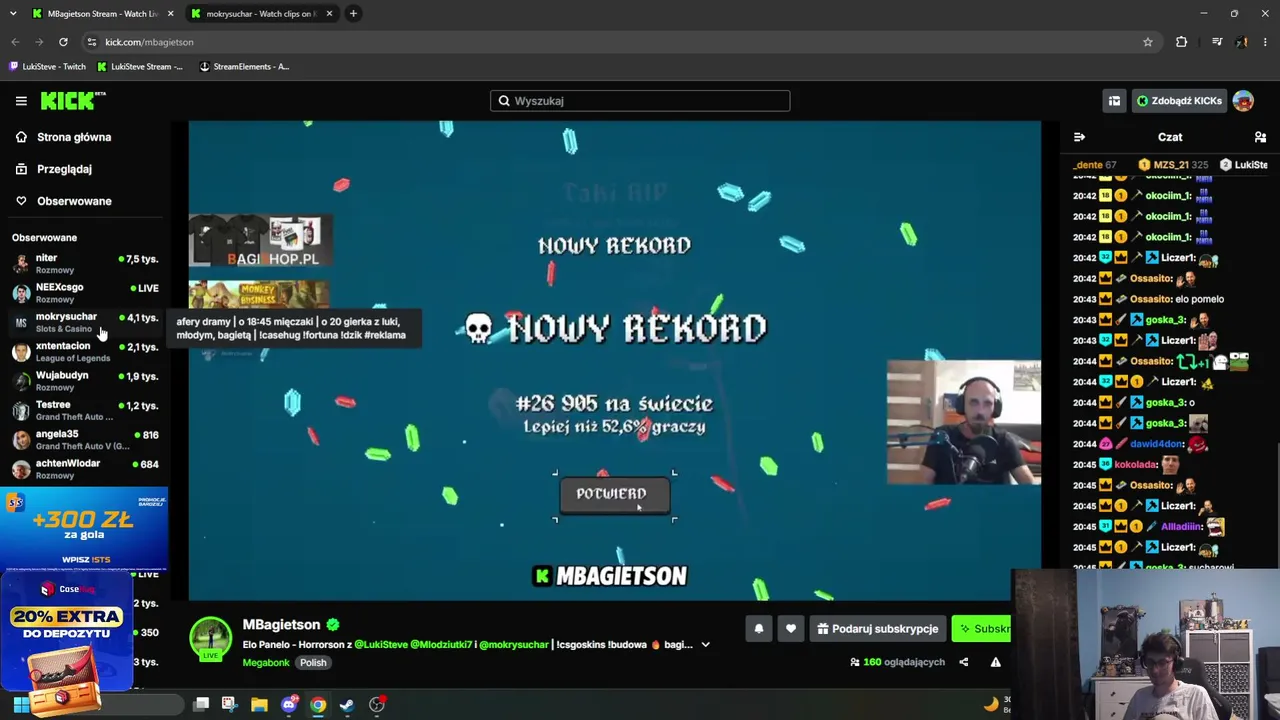Click the Zdobądź KICKs button
Image resolution: width=1280 pixels, height=720 pixels.
point(1179,101)
